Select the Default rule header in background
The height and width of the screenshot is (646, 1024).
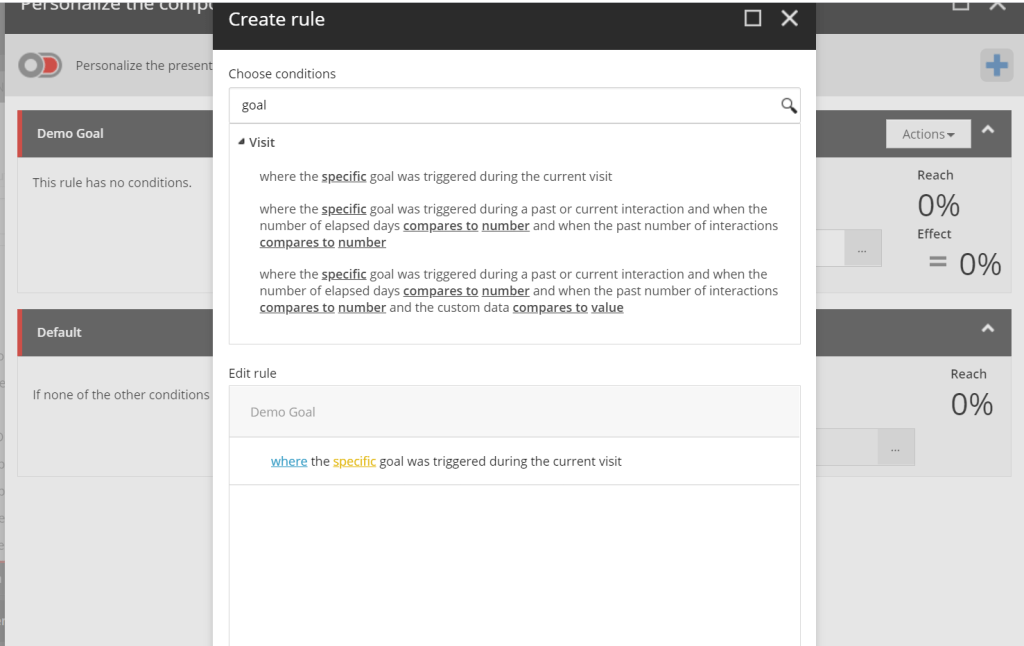pos(115,332)
